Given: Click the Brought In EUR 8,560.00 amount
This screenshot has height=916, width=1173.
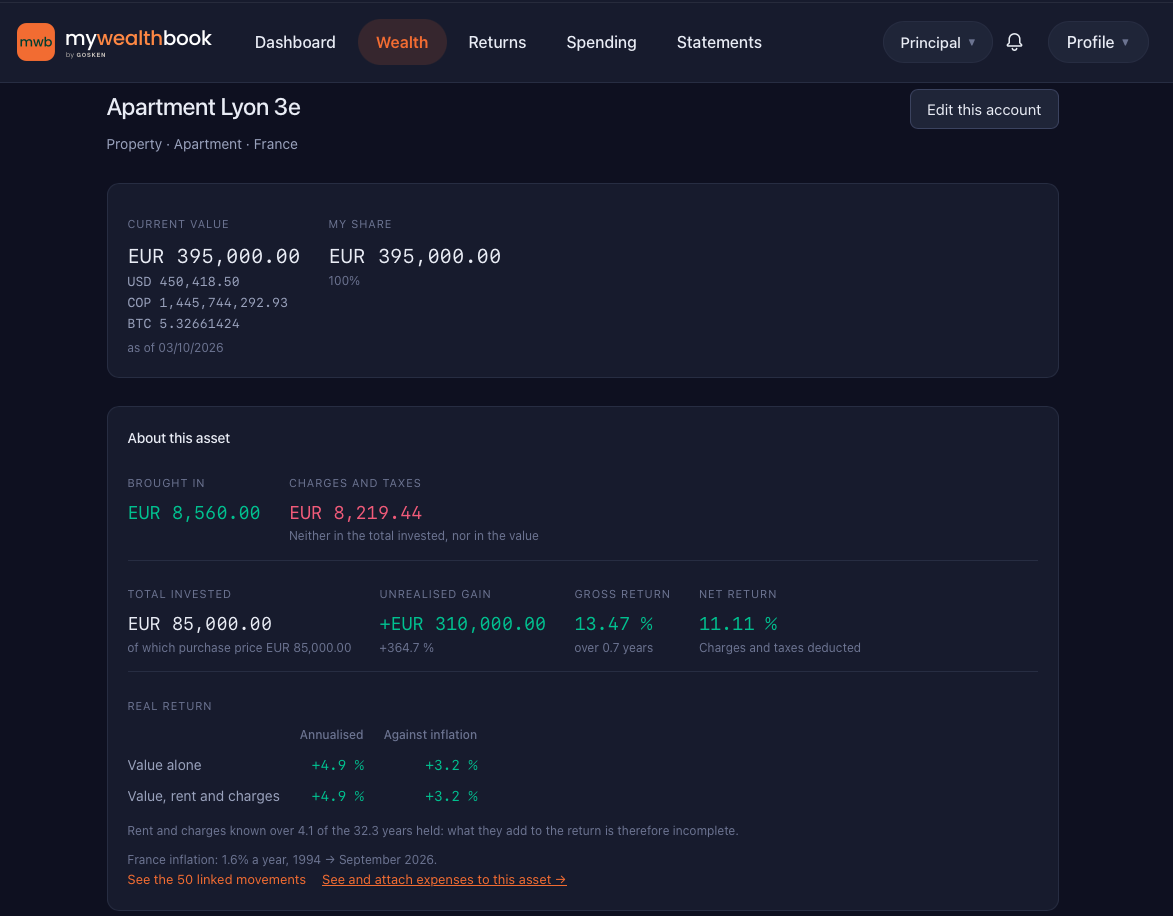Looking at the screenshot, I should tap(194, 513).
